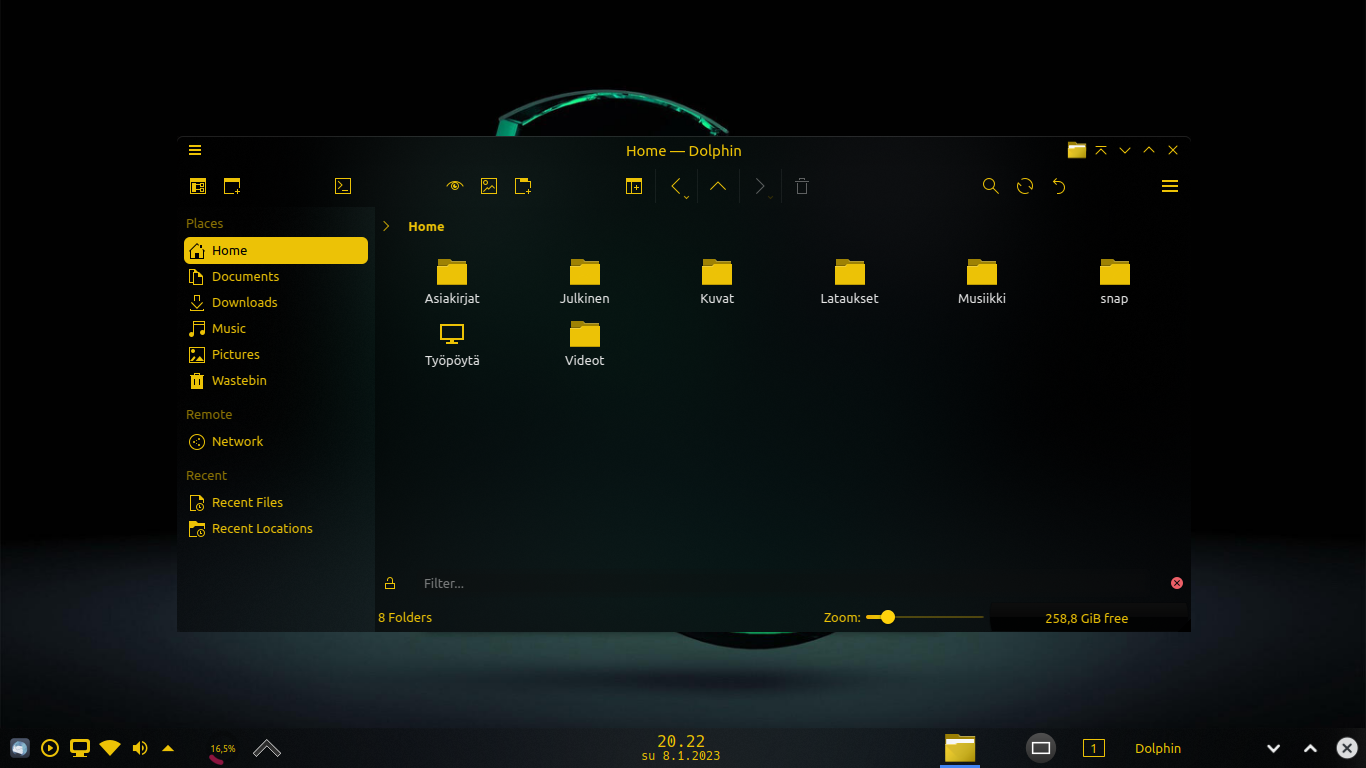Undo the last action

click(1059, 186)
